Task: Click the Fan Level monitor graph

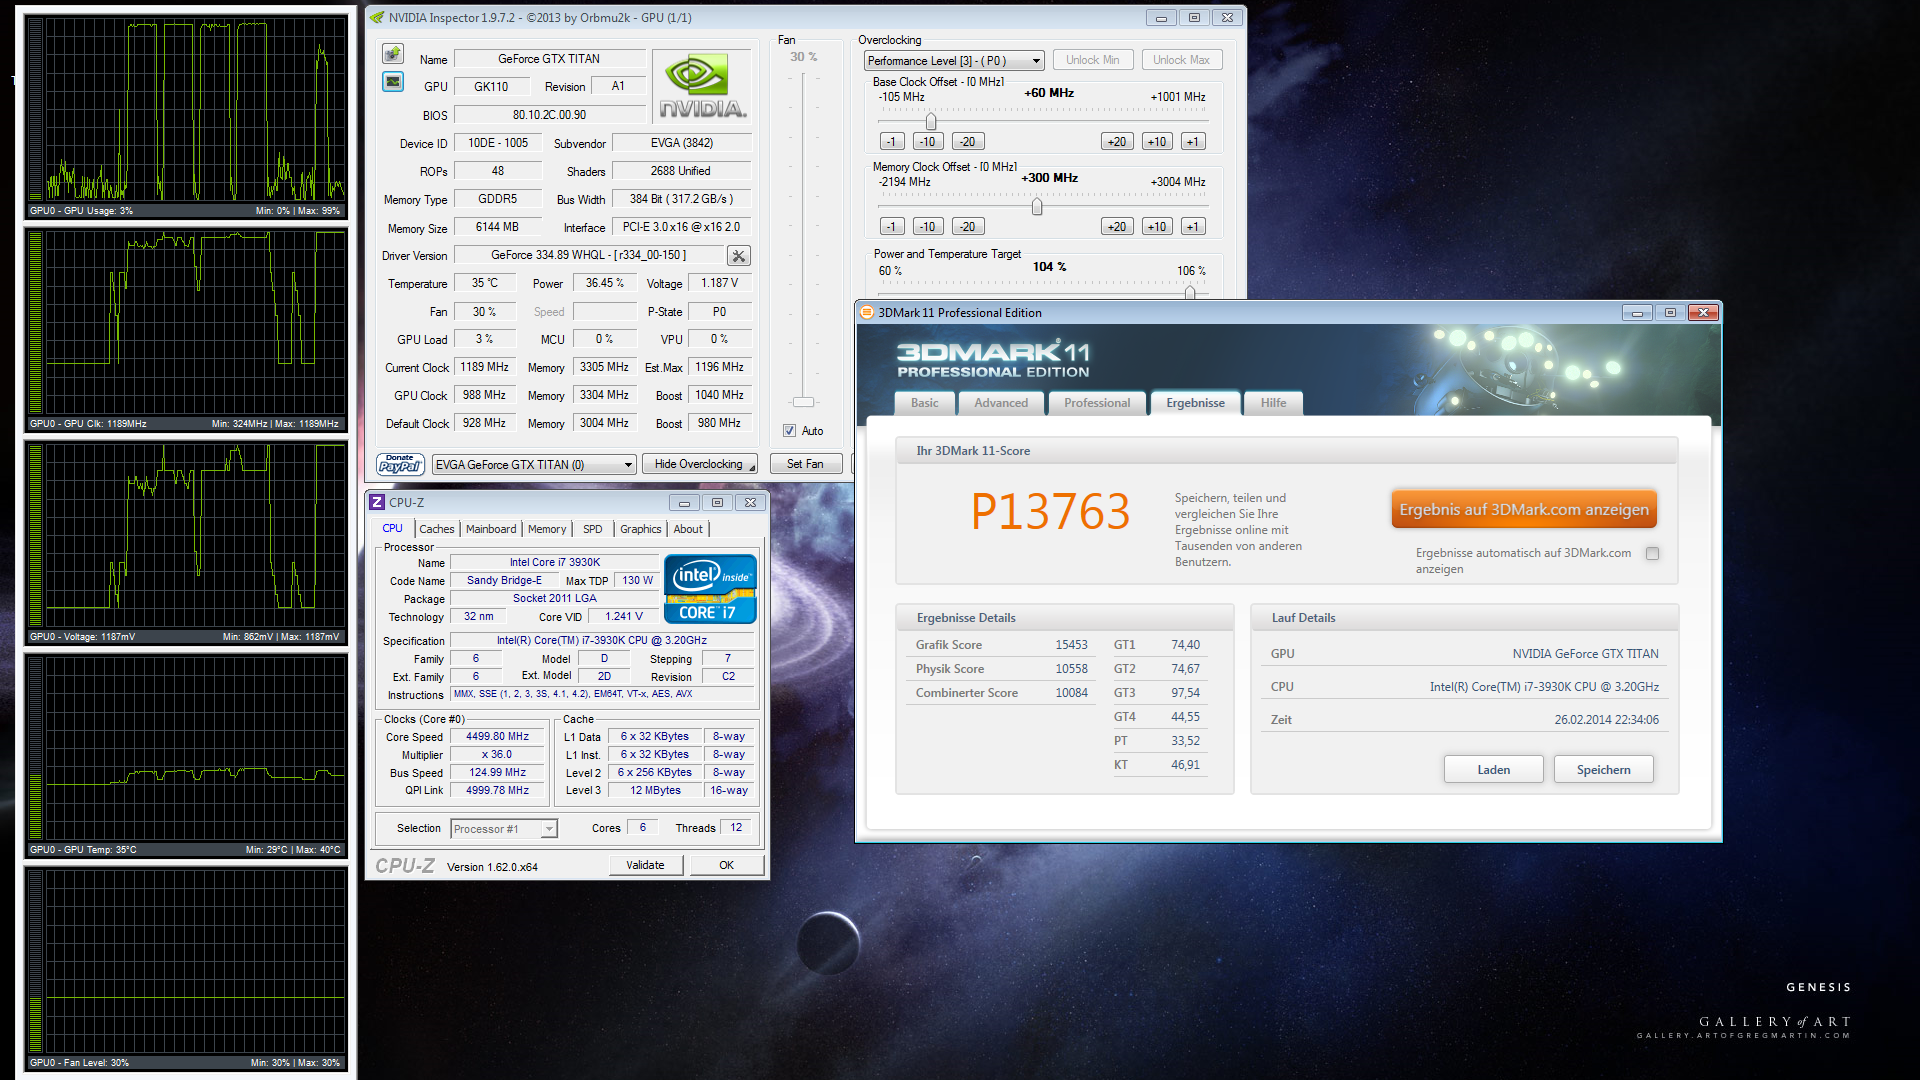Action: pyautogui.click(x=187, y=967)
